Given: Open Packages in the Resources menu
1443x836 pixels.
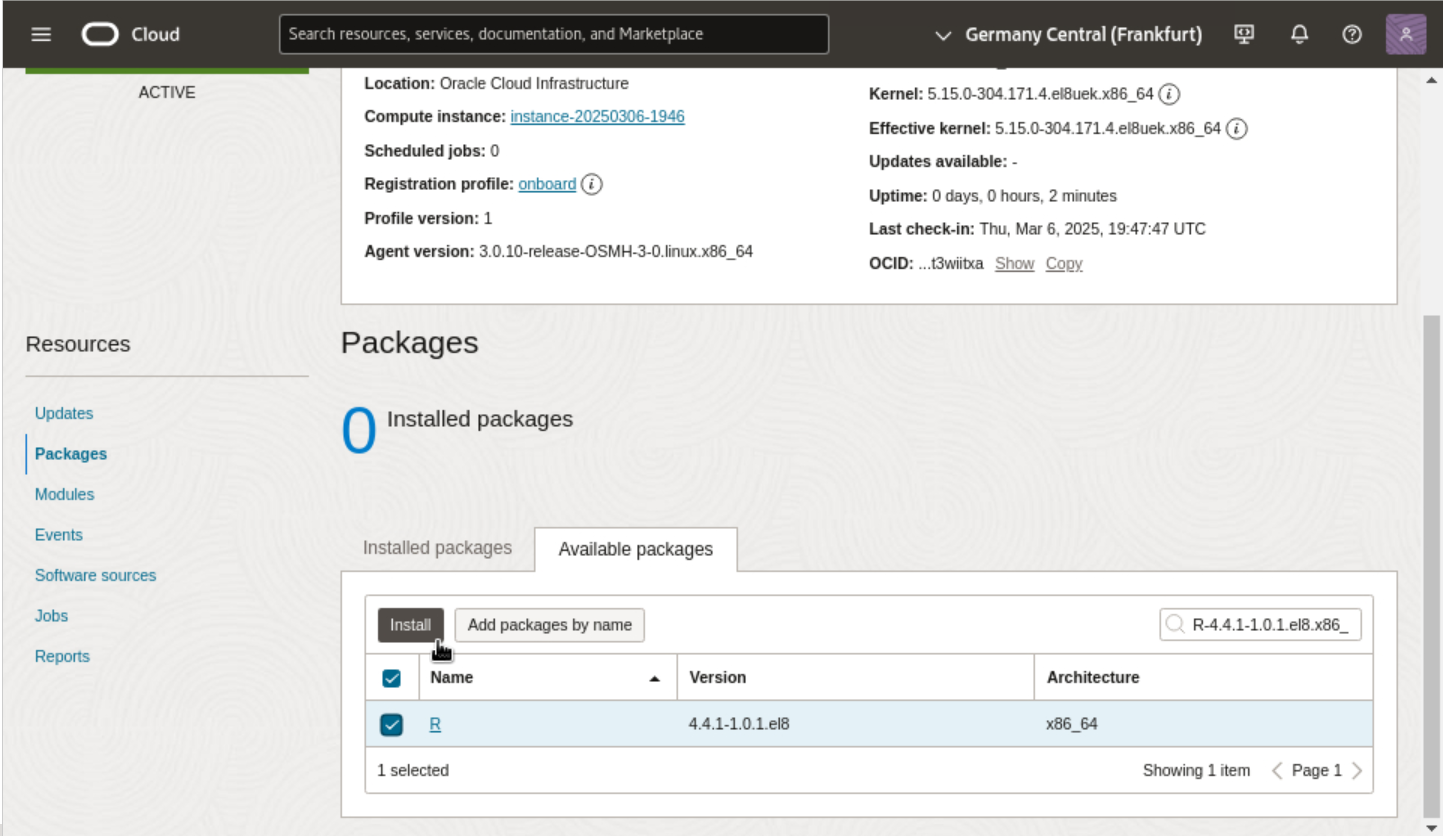Looking at the screenshot, I should point(71,454).
